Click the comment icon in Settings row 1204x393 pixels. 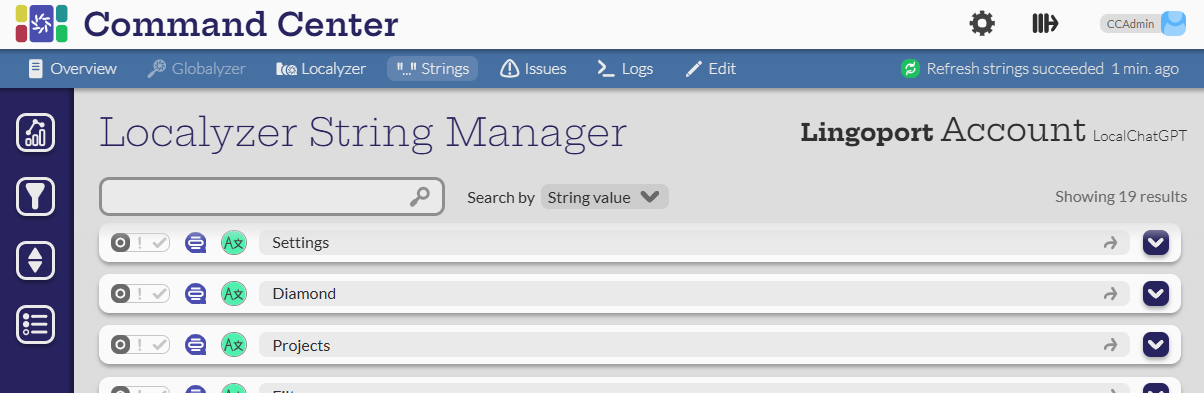(197, 242)
